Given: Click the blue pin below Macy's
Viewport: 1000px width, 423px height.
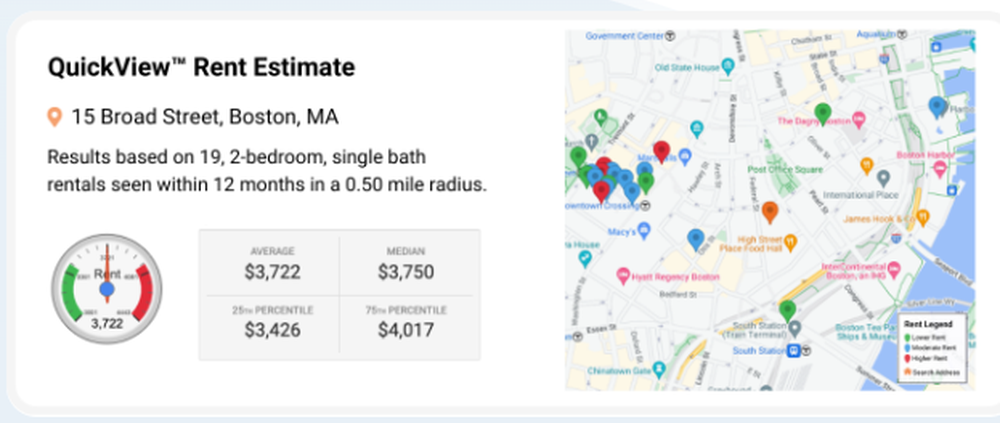Looking at the screenshot, I should coord(696,239).
